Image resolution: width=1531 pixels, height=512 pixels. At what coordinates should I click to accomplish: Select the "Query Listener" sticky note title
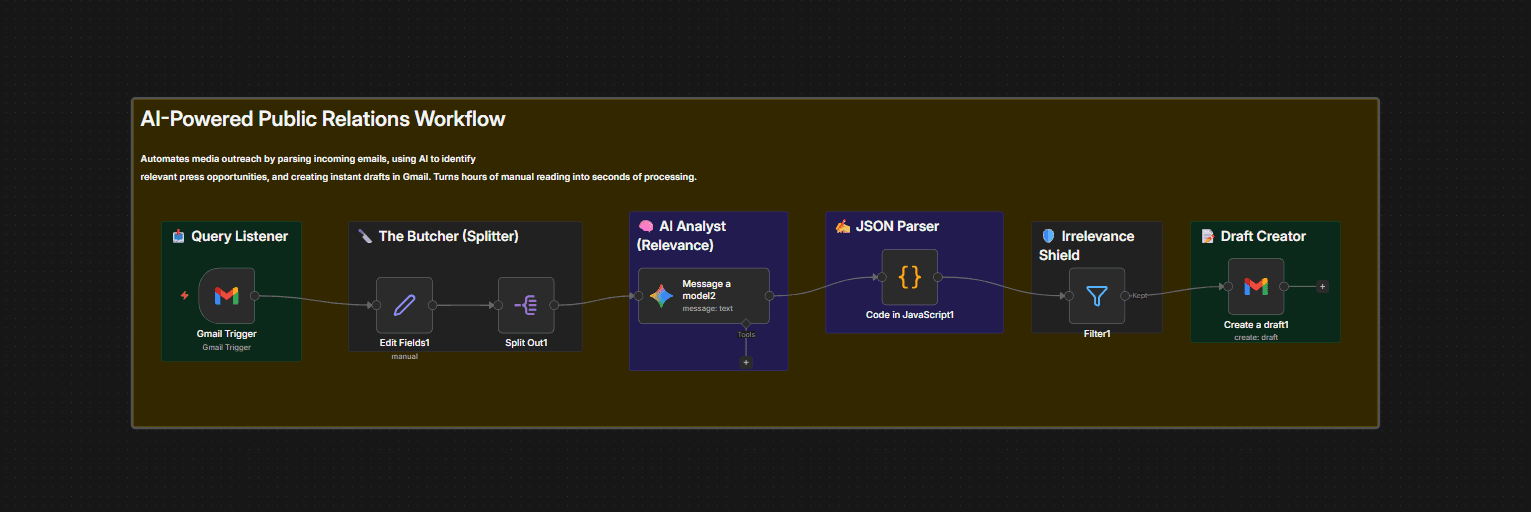(x=240, y=237)
